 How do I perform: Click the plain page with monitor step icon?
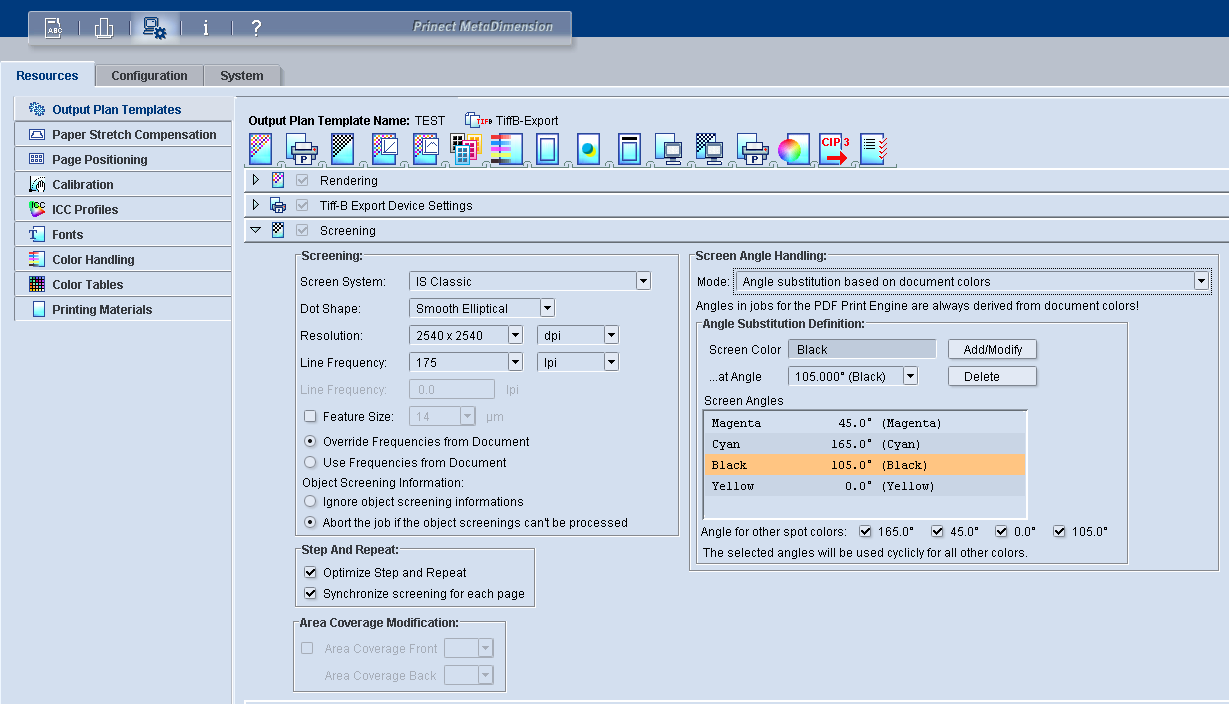click(669, 148)
